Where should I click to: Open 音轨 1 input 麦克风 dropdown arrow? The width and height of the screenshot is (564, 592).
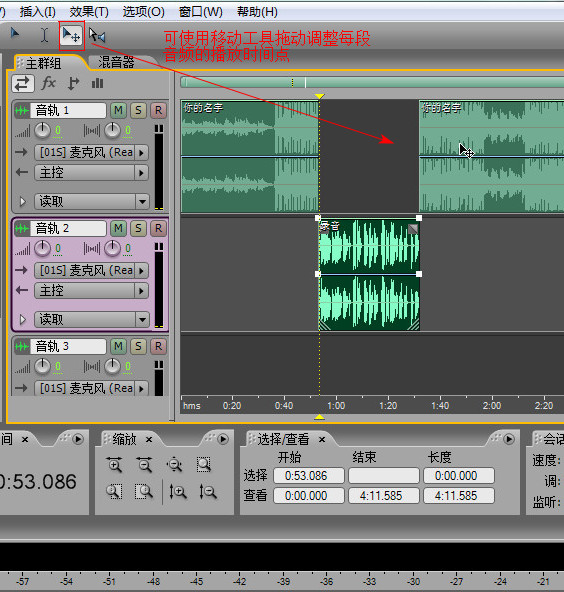(142, 153)
